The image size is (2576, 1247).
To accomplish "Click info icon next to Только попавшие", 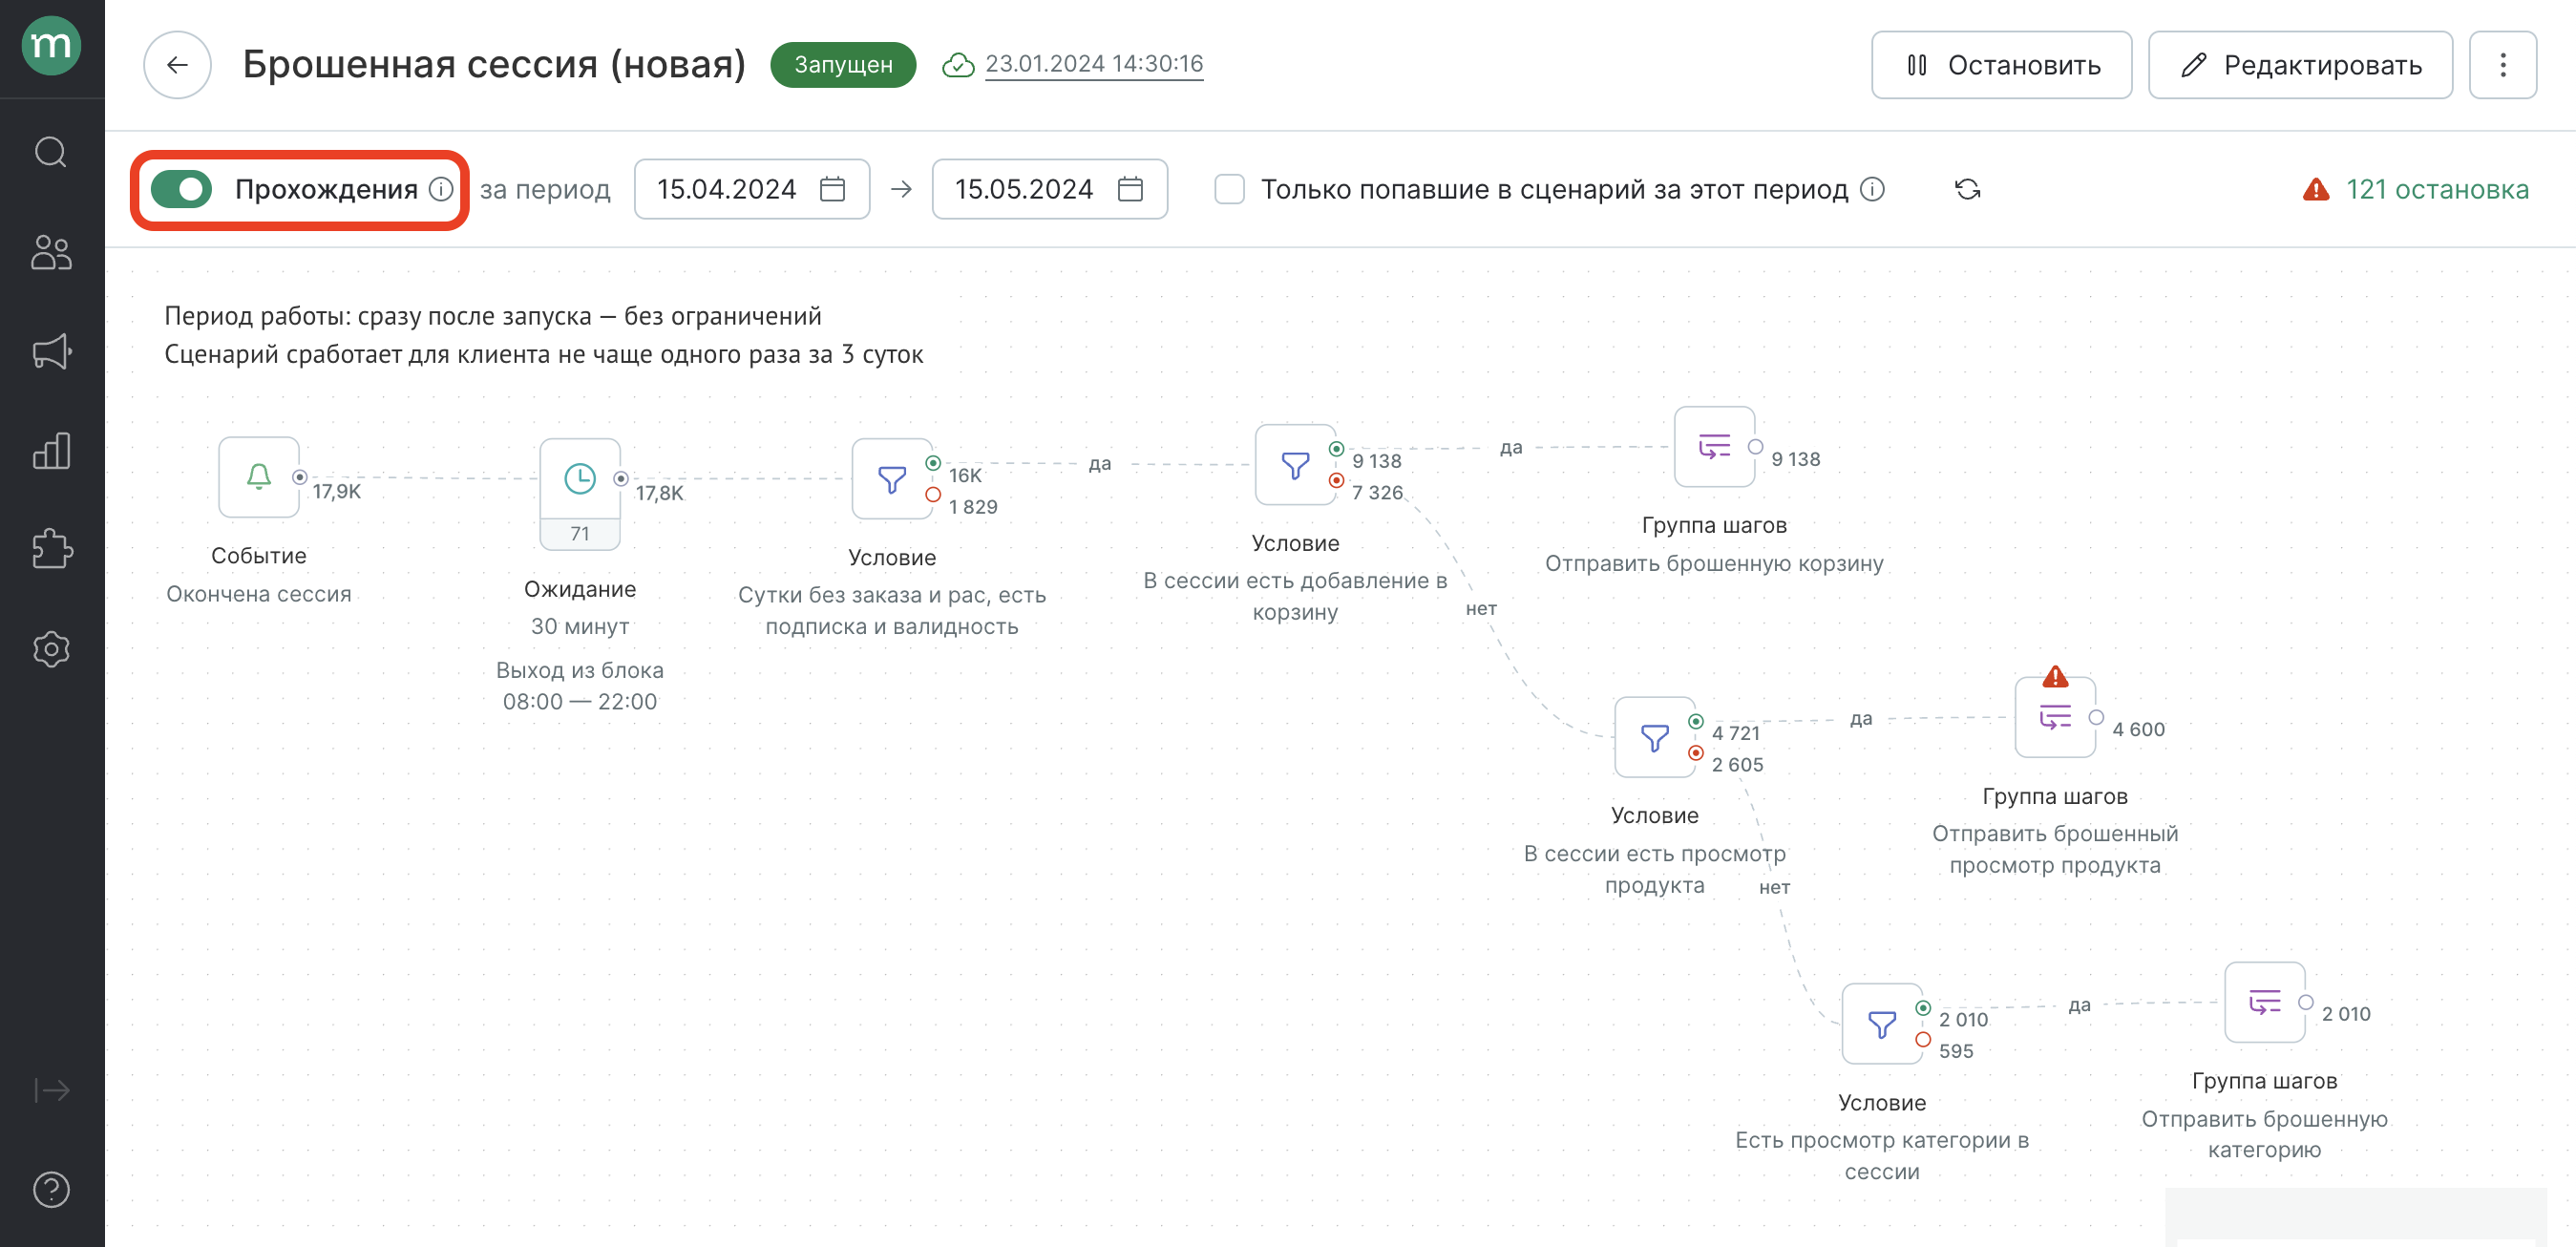I will (1872, 189).
